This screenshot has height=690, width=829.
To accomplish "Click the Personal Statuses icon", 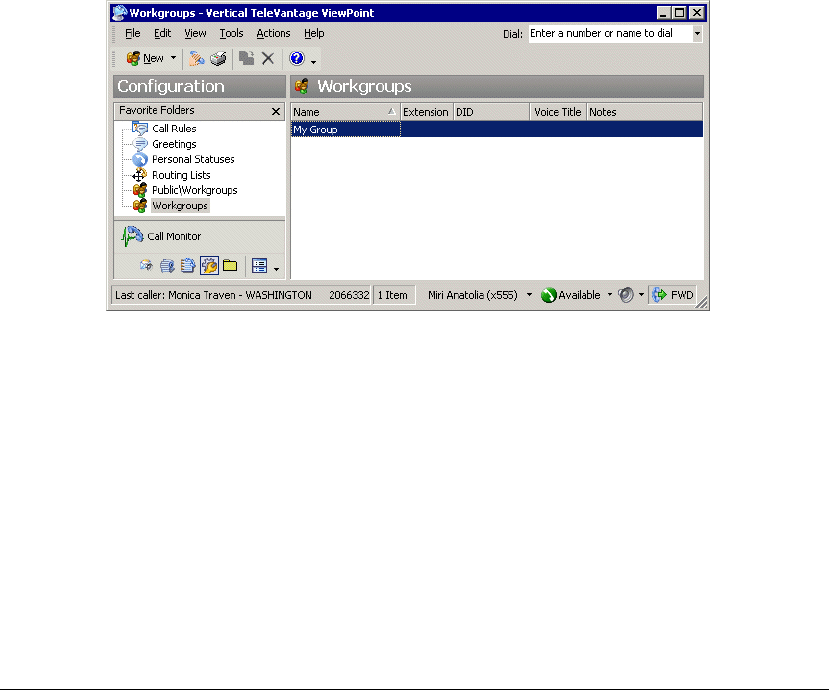I will pos(140,159).
